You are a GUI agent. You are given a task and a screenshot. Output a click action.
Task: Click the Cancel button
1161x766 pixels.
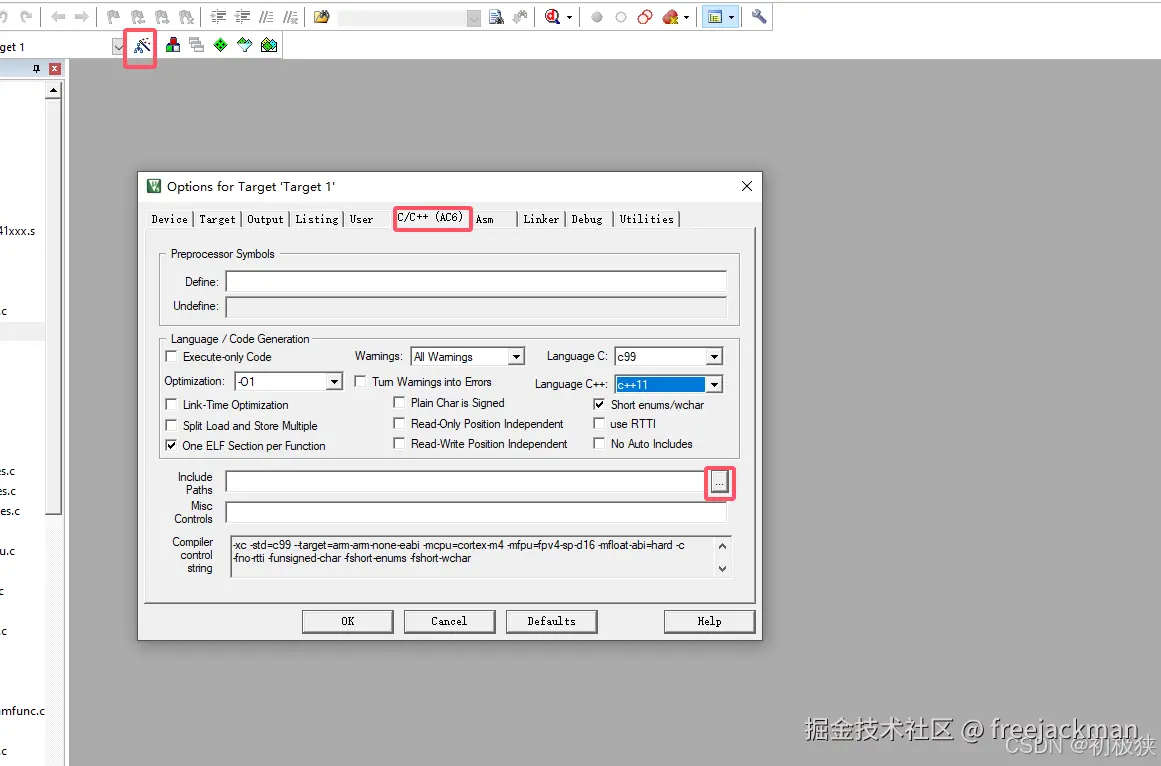[449, 621]
